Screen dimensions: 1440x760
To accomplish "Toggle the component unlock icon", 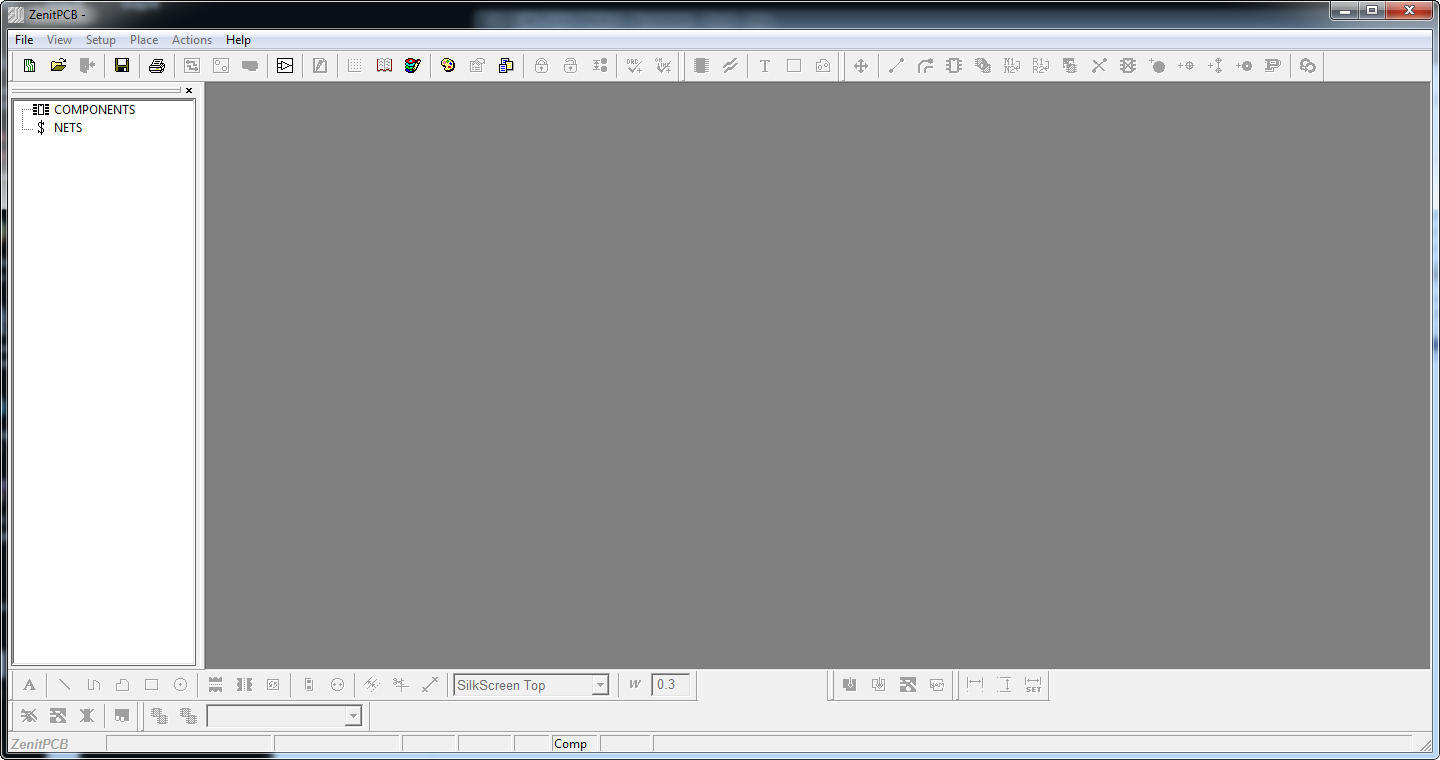I will tap(570, 65).
